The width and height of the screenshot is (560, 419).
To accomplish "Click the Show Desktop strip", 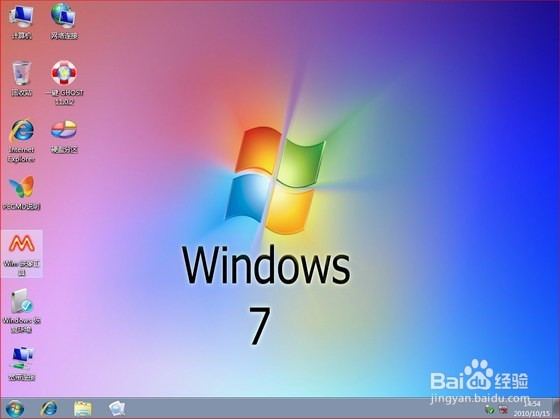I will coord(556,408).
